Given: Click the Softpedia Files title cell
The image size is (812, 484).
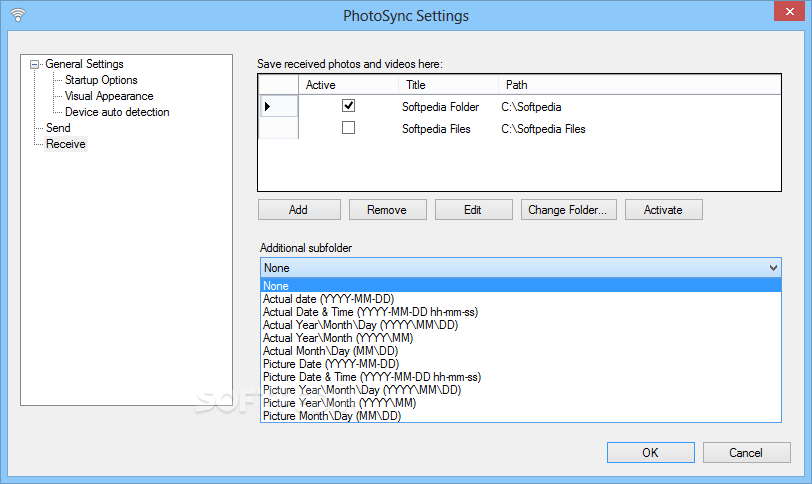Looking at the screenshot, I should point(436,129).
